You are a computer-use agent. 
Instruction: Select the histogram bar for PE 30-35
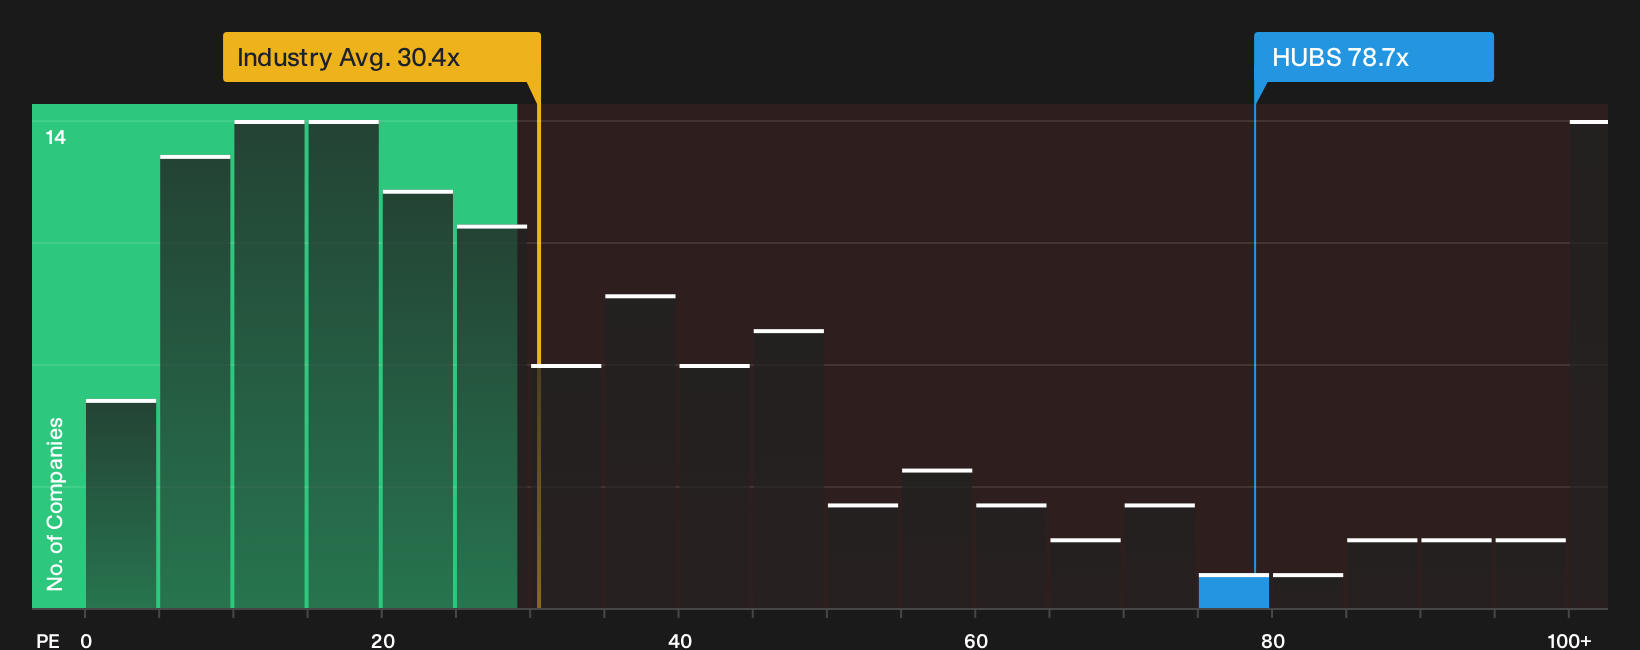566,486
